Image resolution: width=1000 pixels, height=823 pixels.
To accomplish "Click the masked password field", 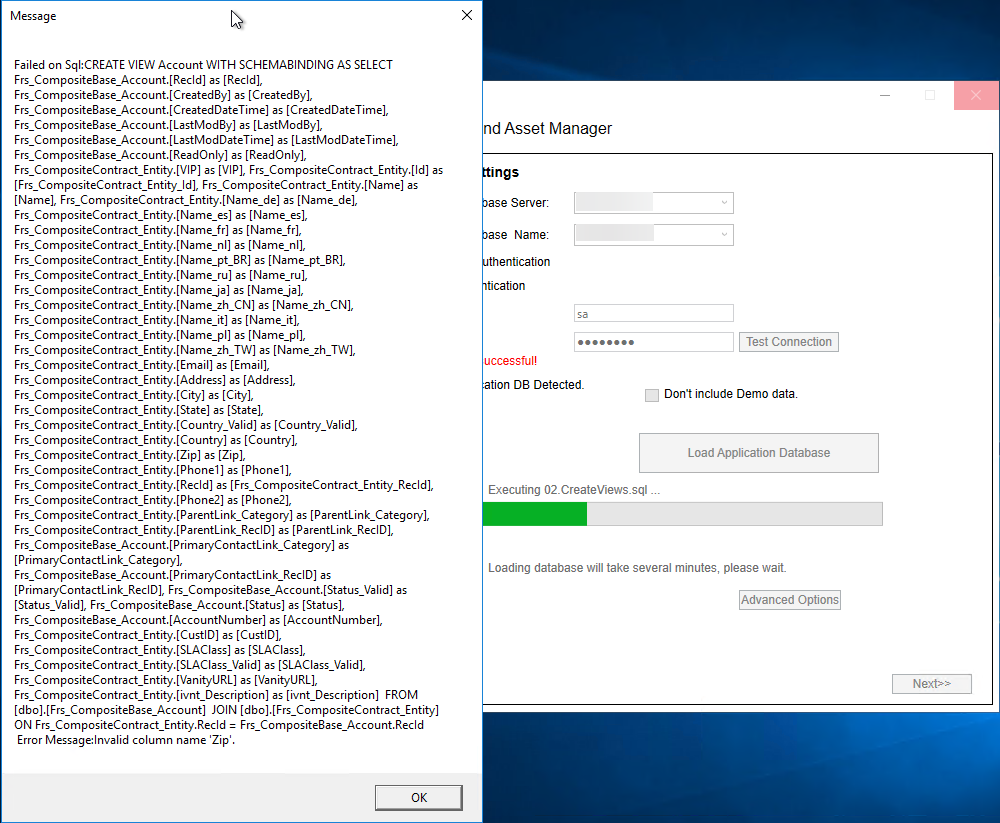I will 653,342.
